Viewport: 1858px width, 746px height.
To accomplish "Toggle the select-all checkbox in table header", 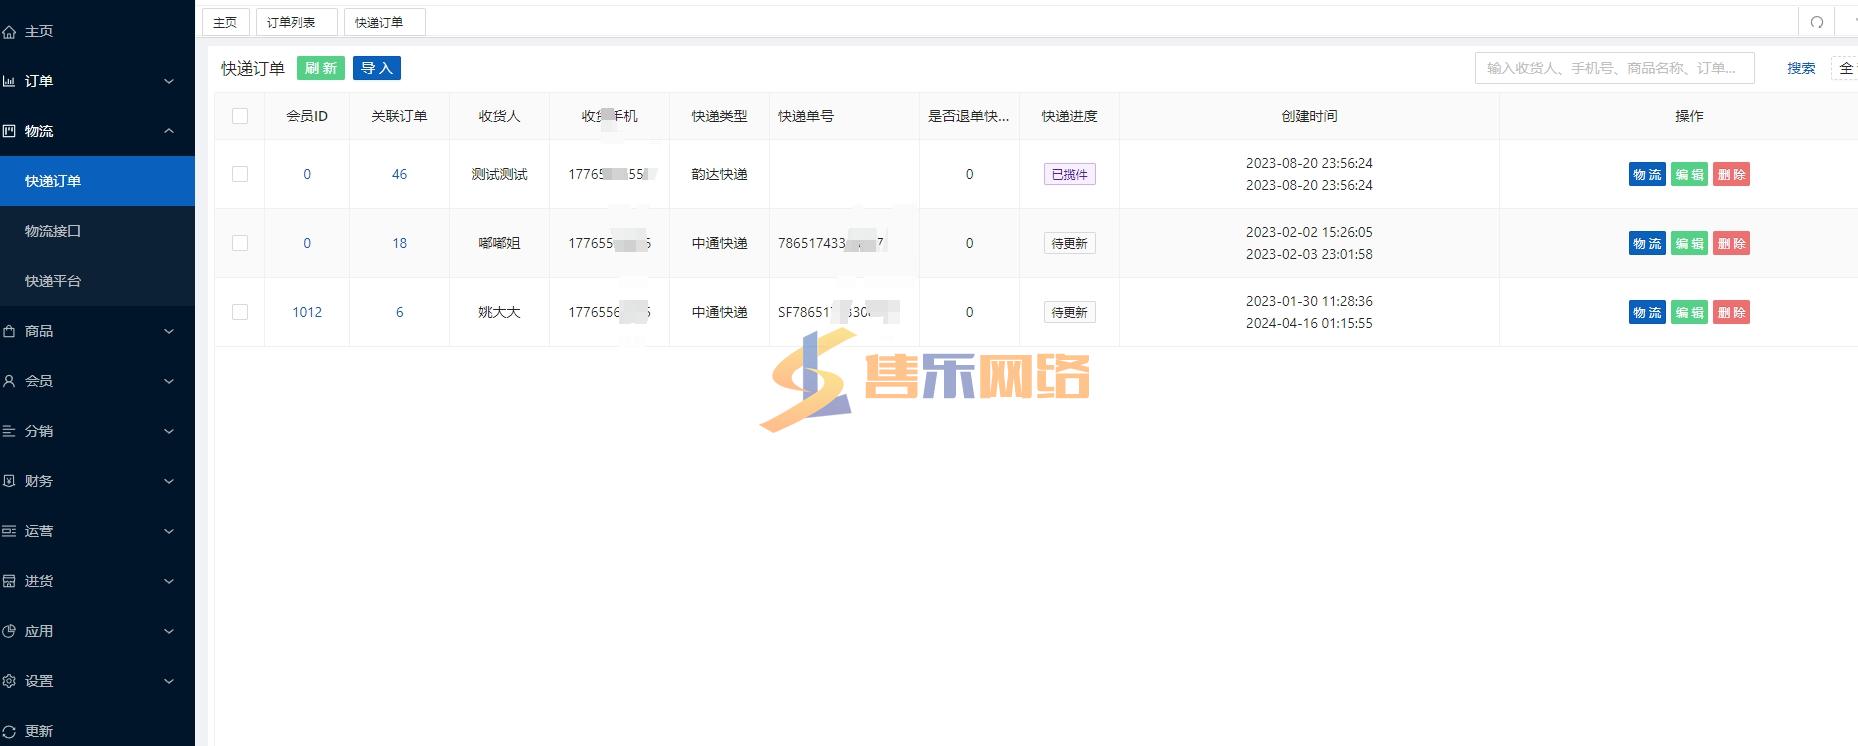I will pos(240,116).
